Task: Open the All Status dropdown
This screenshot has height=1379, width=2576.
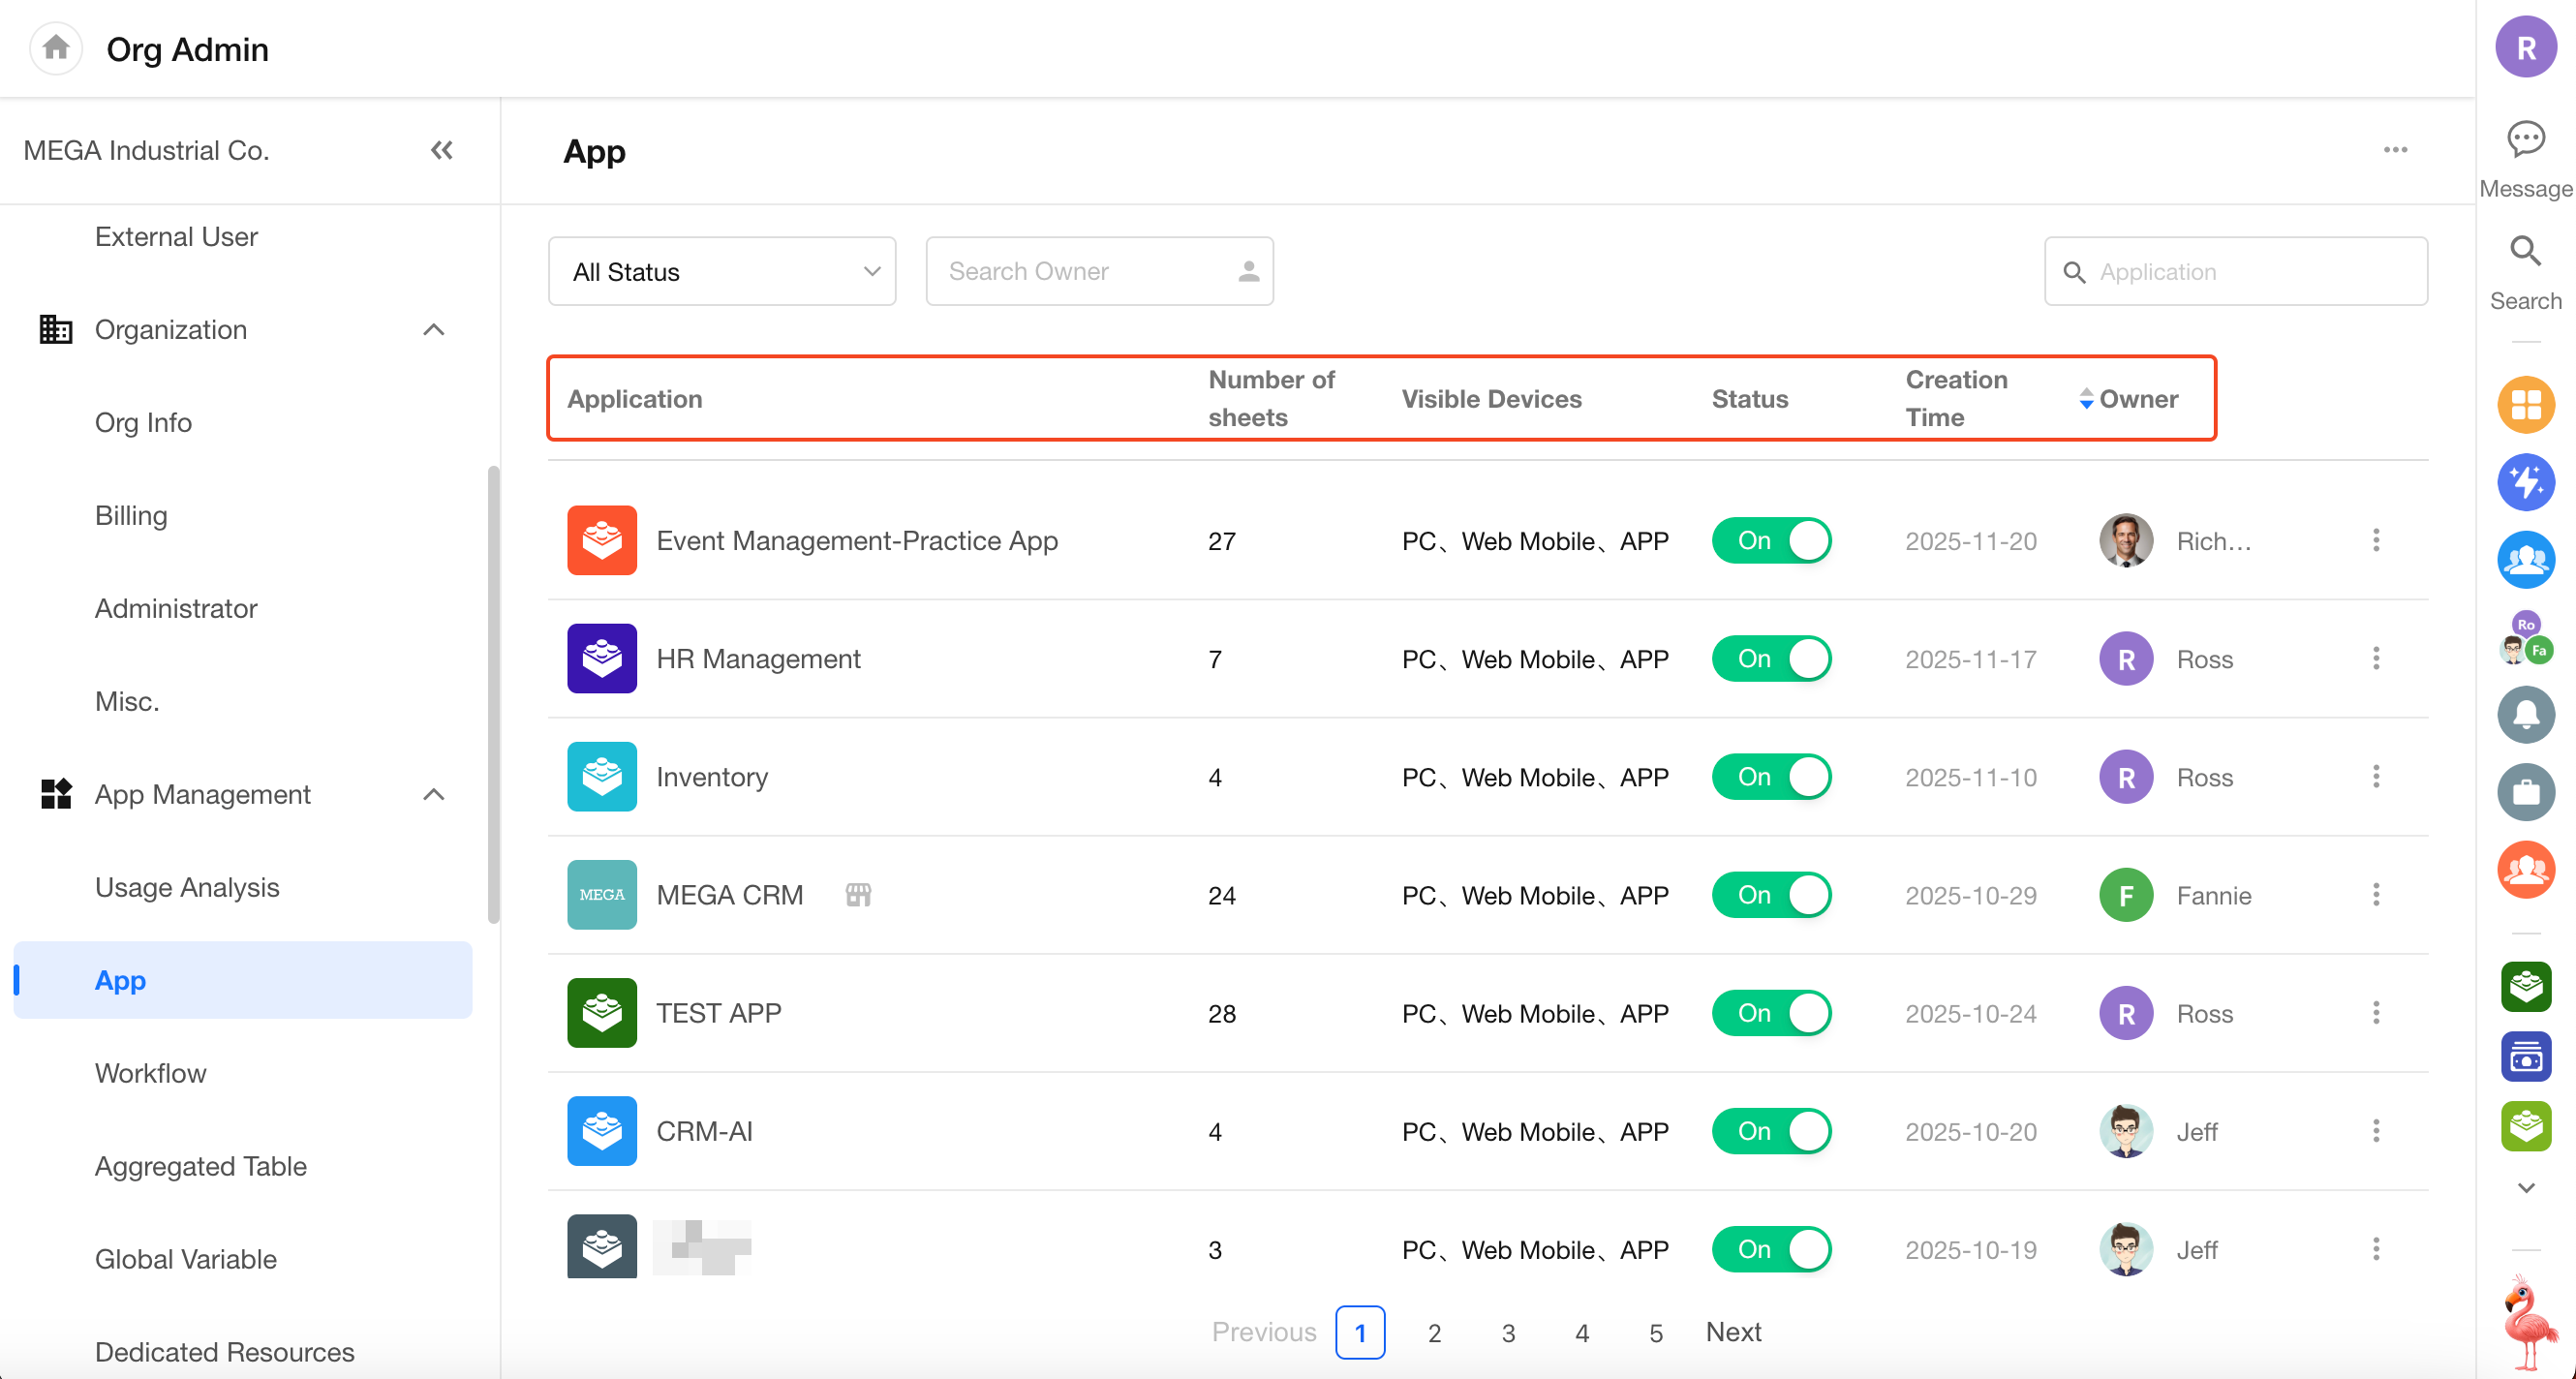Action: pyautogui.click(x=722, y=271)
